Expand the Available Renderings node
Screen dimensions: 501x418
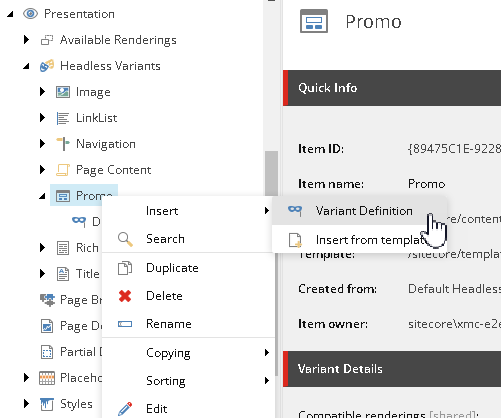tap(26, 40)
